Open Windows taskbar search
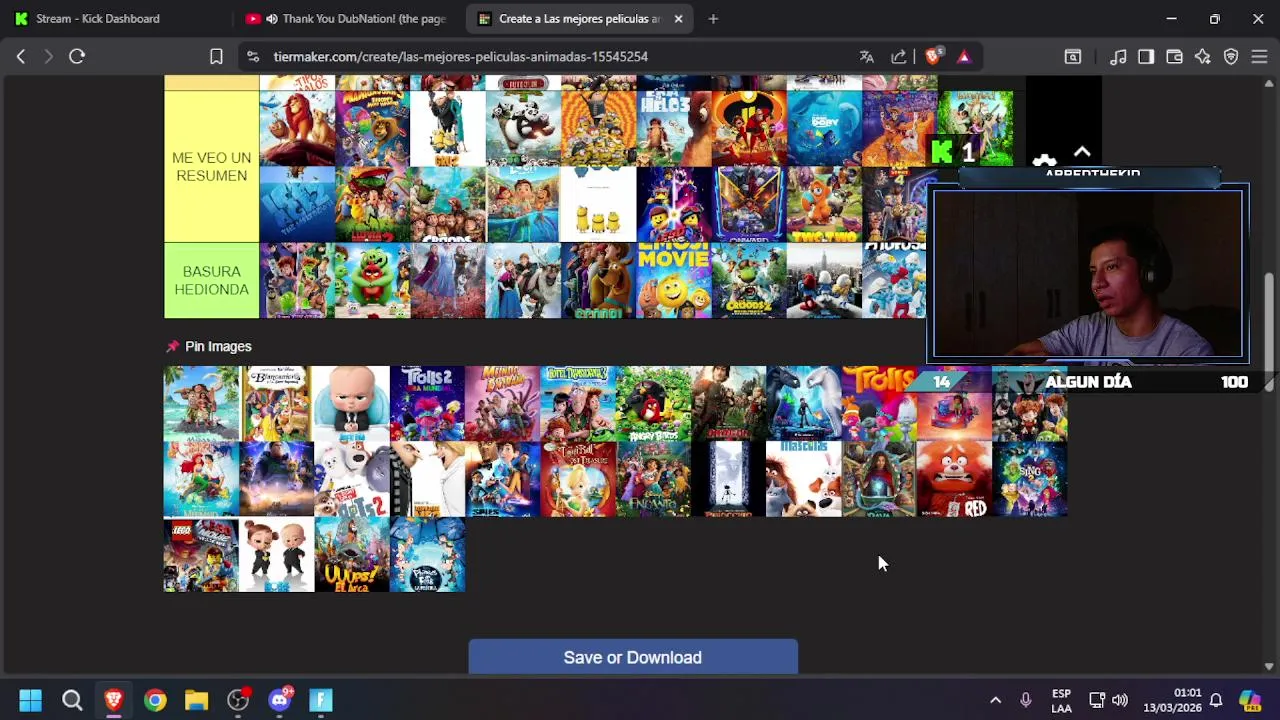Screen dimensions: 1280x720 72,700
